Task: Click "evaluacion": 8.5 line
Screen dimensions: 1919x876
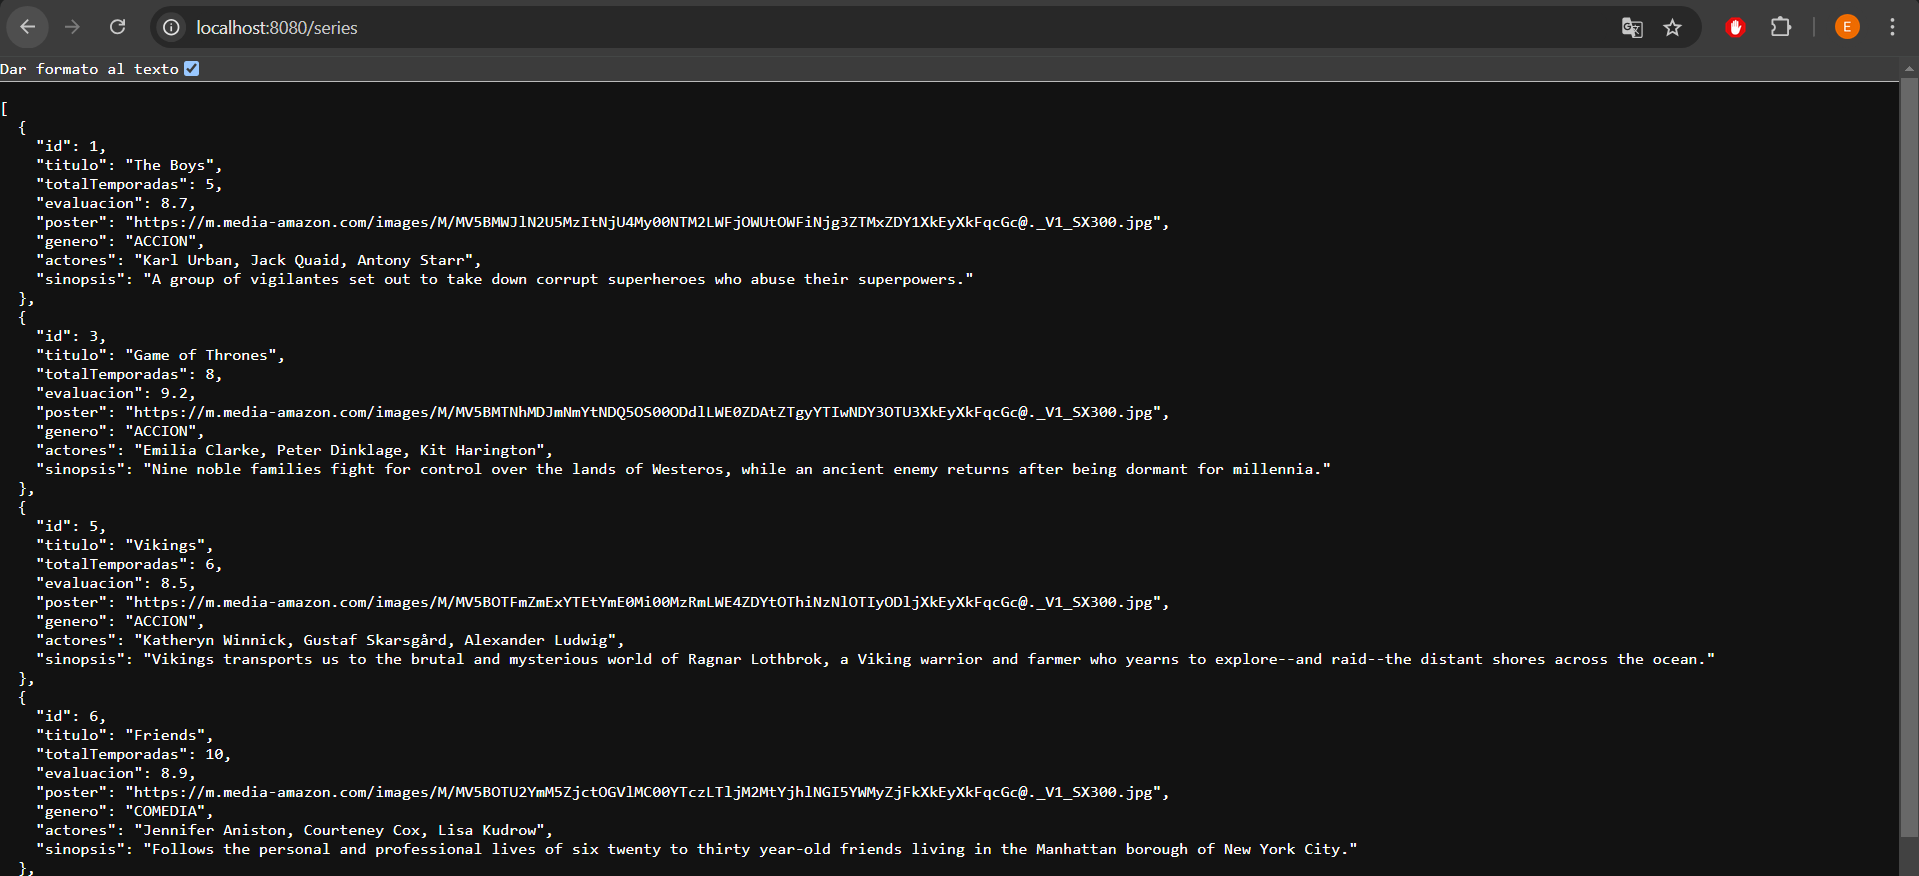Action: (116, 583)
